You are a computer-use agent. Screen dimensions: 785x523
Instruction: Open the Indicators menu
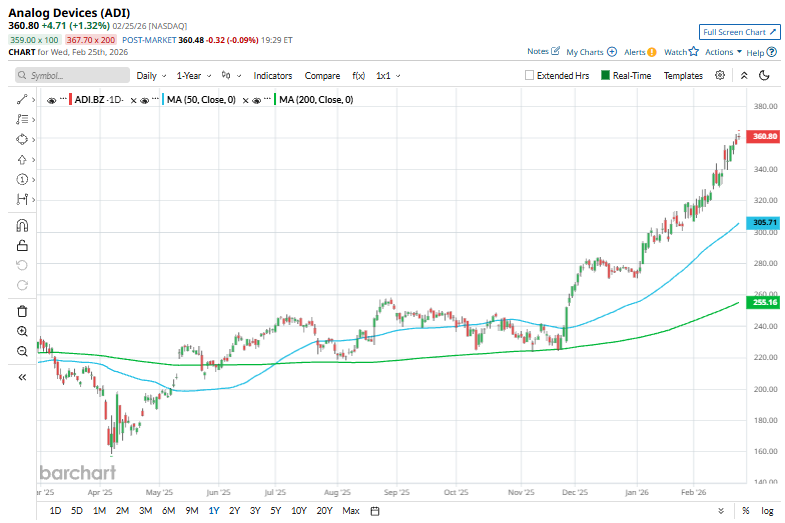pyautogui.click(x=272, y=75)
